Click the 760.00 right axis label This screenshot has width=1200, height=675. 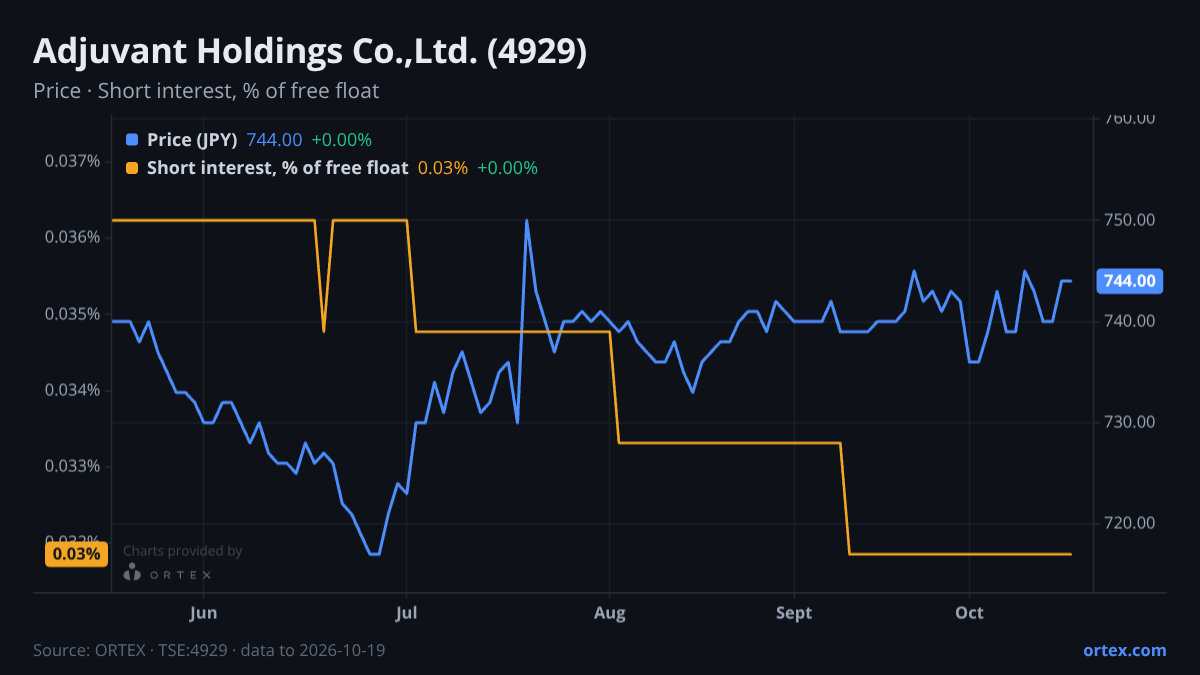tap(1131, 118)
